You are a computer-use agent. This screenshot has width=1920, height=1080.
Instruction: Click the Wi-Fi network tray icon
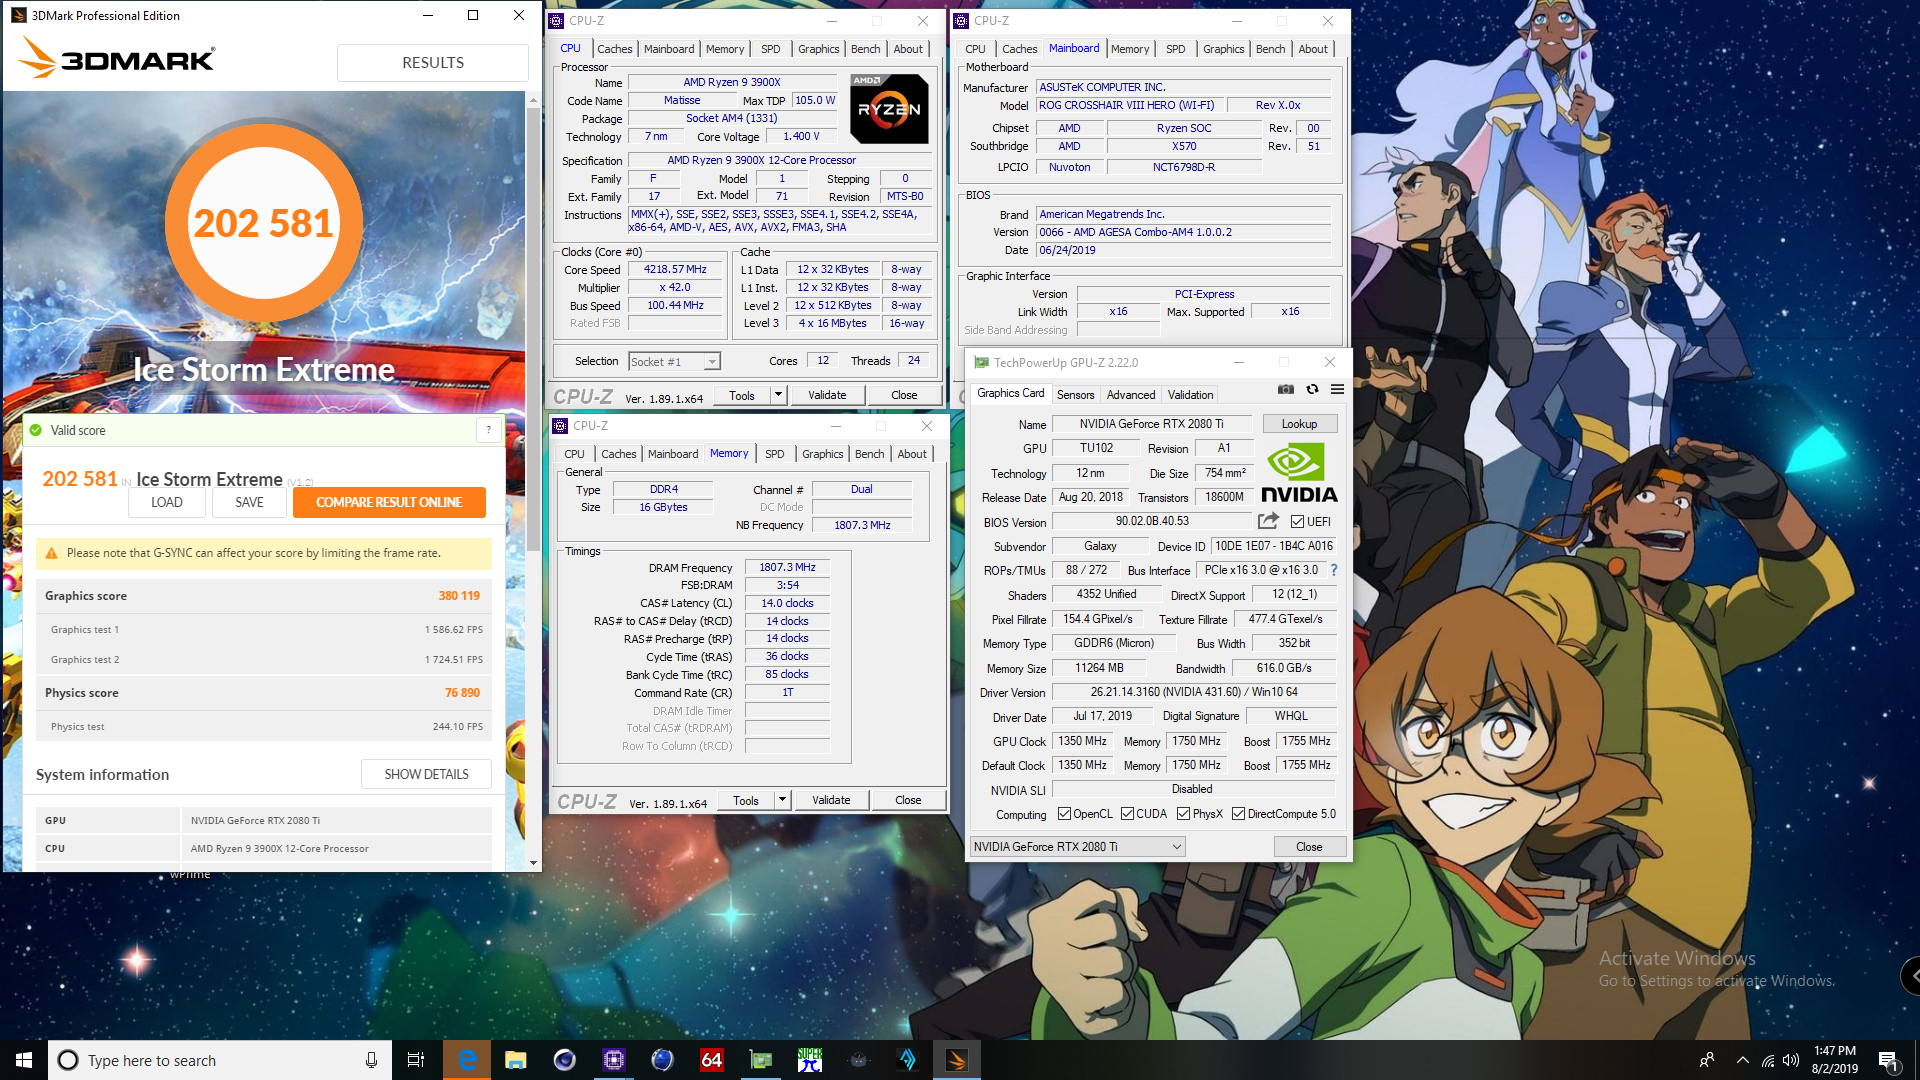[1768, 1060]
